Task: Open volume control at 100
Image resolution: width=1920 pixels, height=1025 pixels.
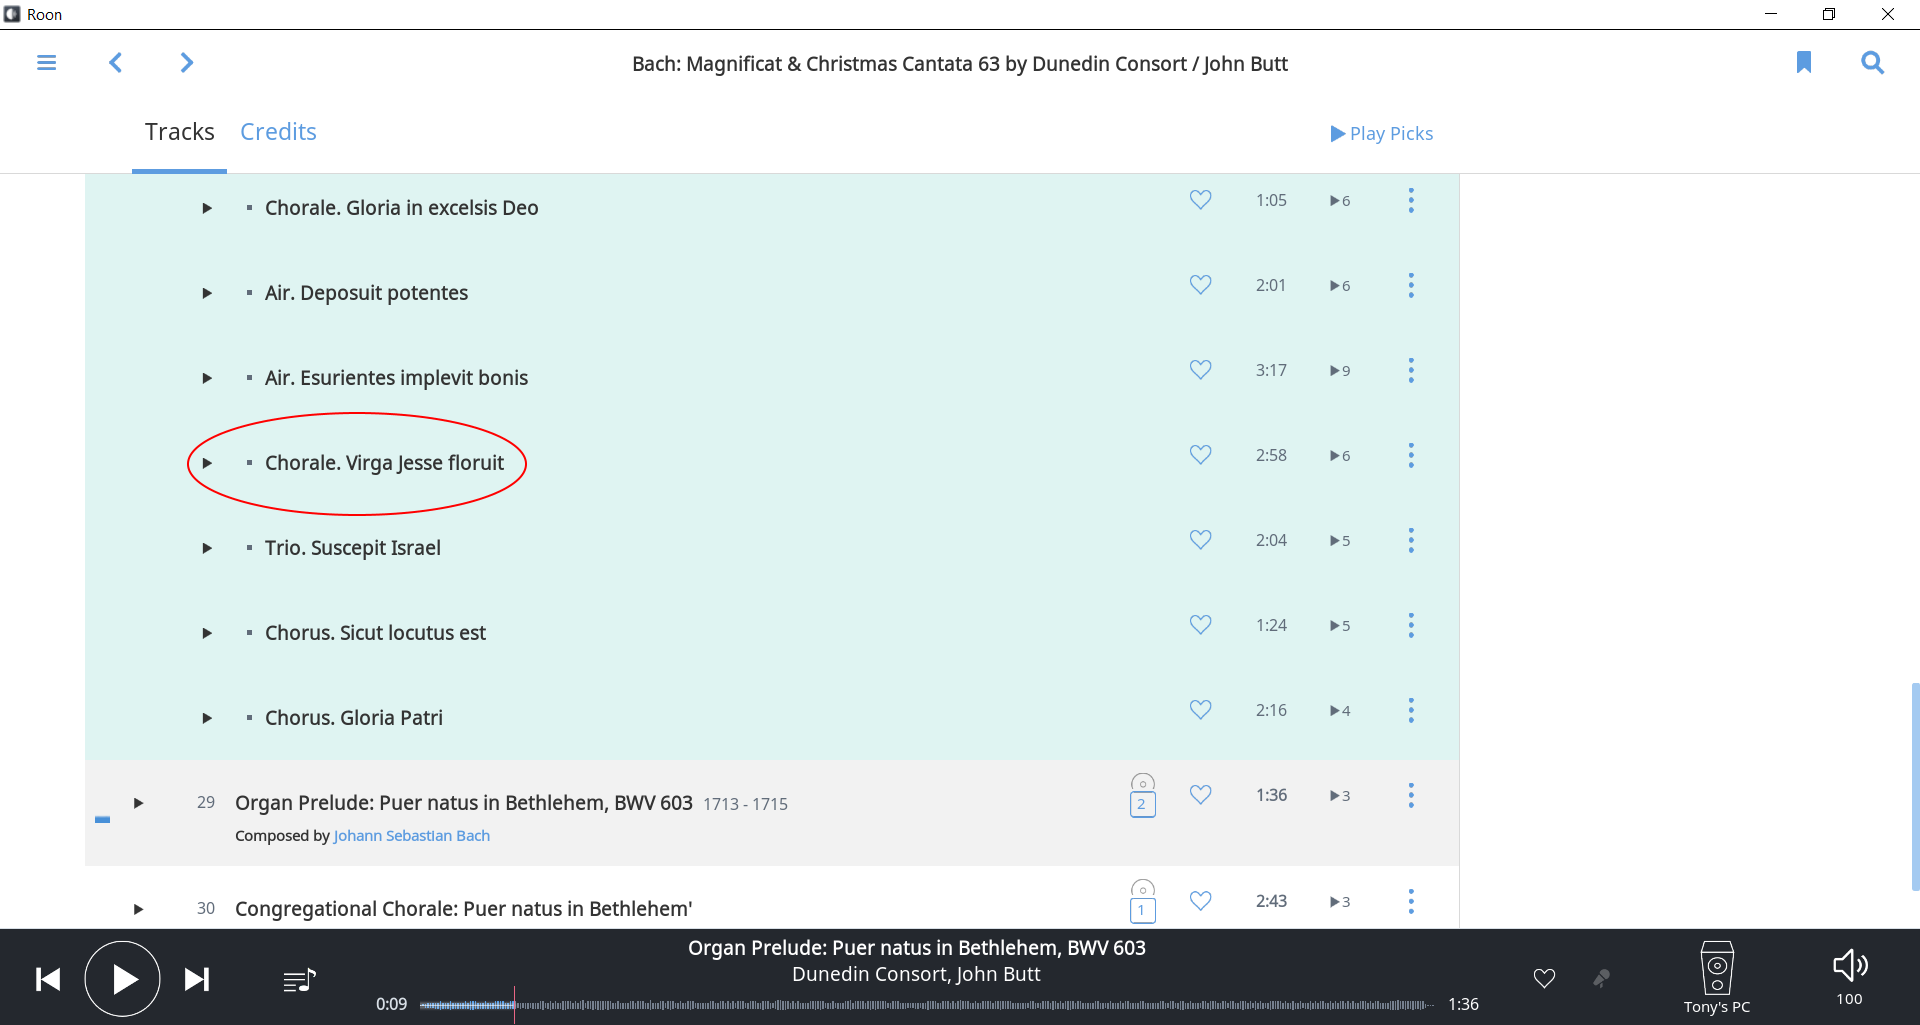Action: (1850, 976)
